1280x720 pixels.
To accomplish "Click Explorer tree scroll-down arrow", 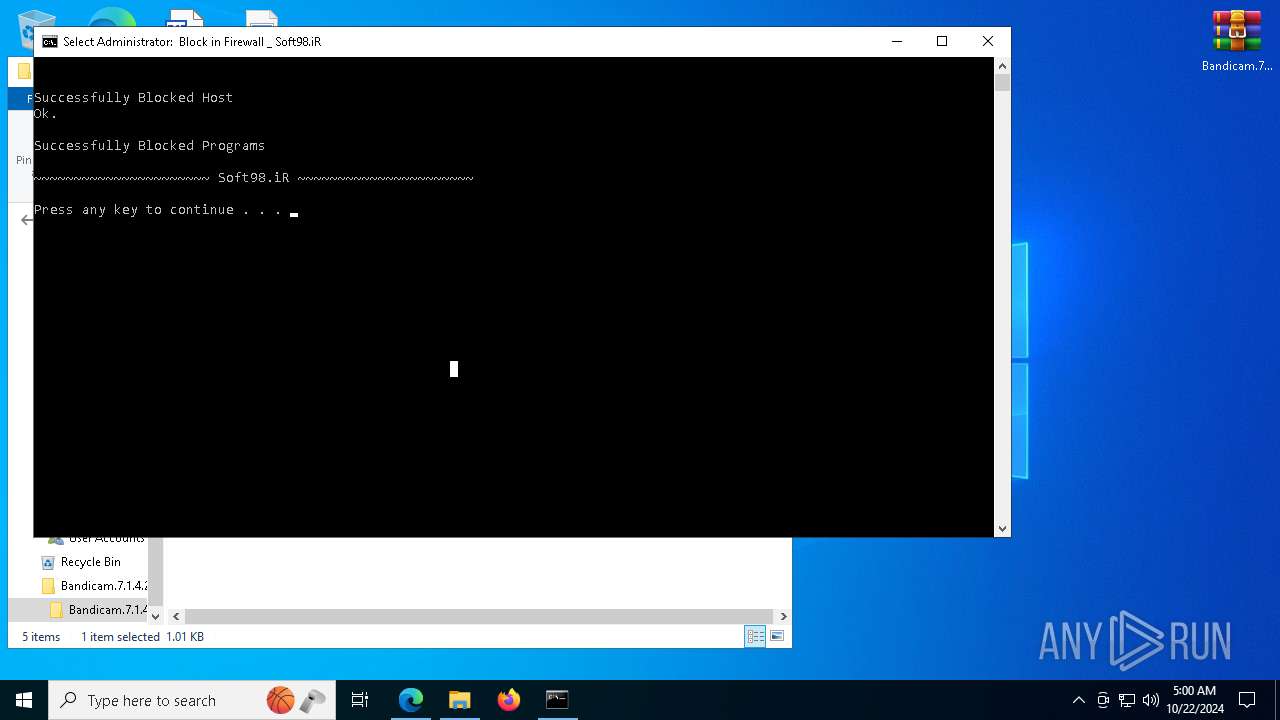I will click(x=155, y=617).
